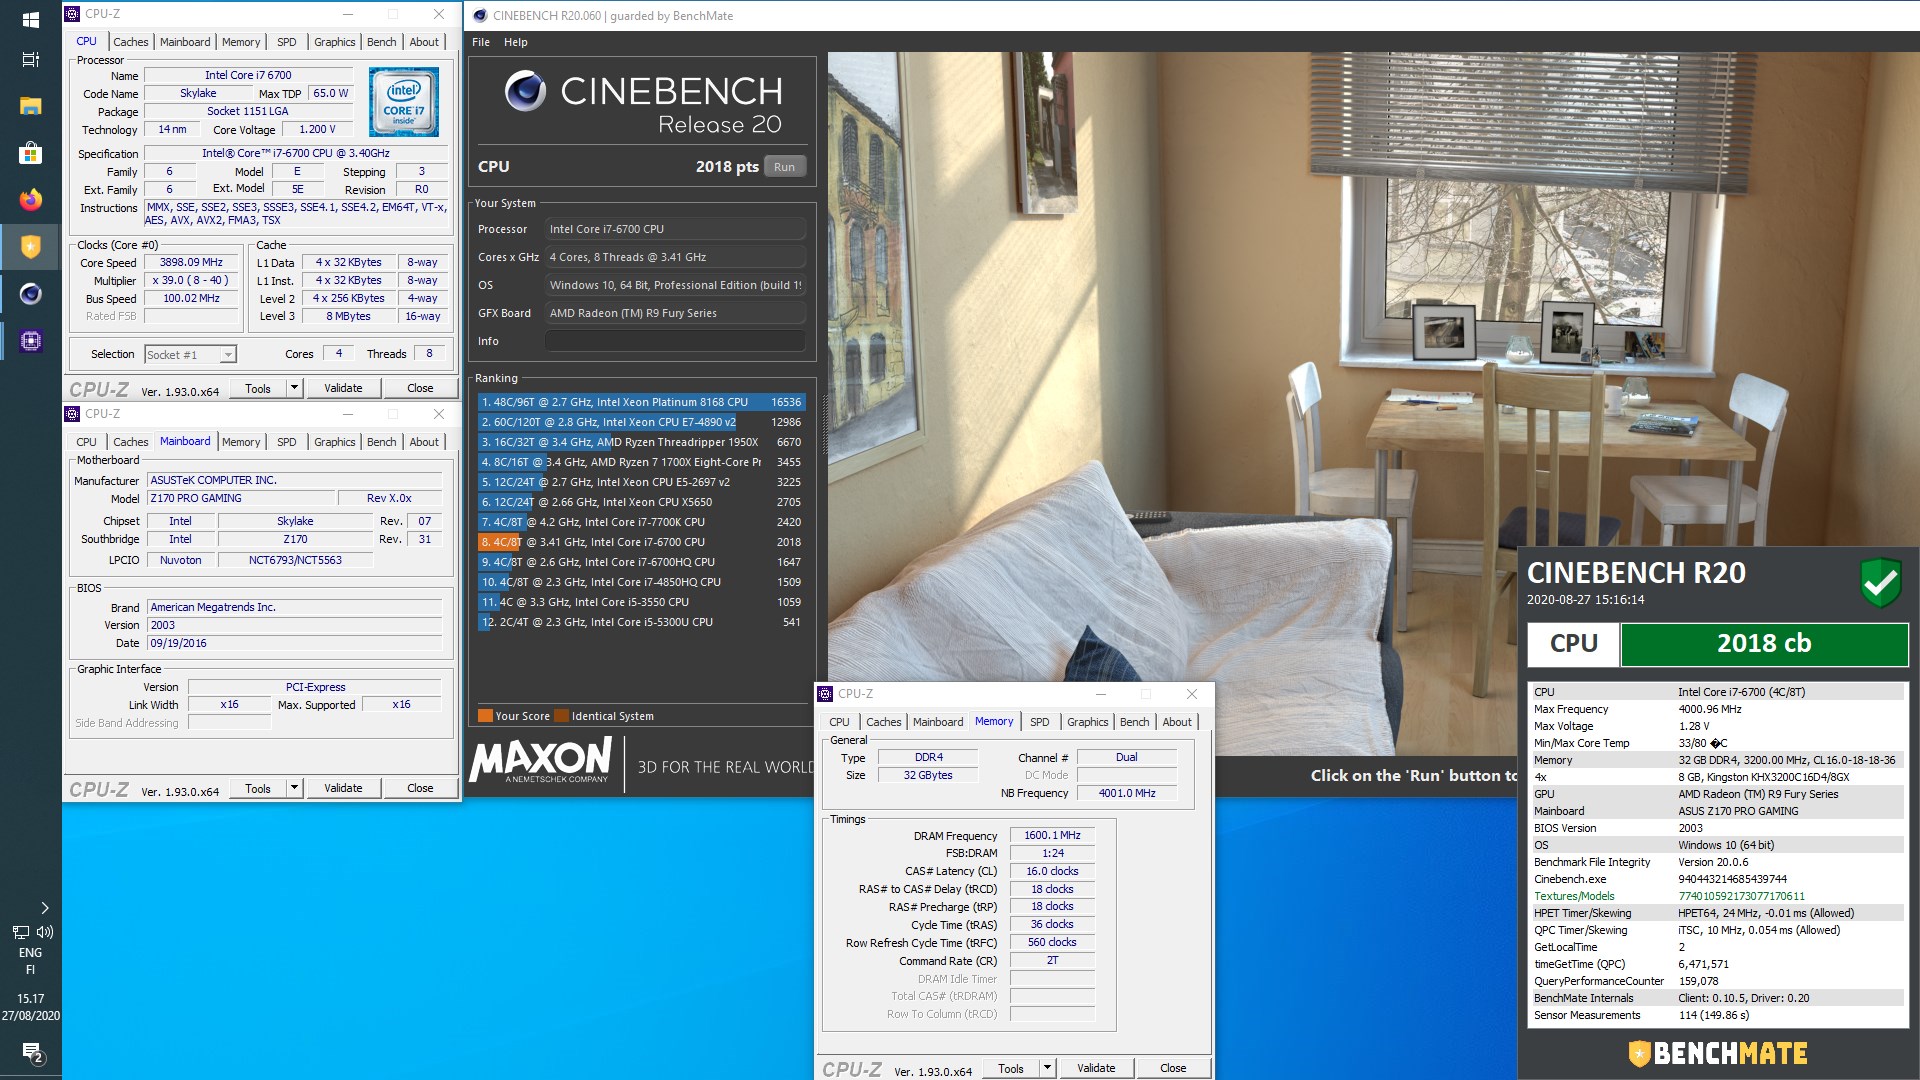This screenshot has width=1920, height=1080.
Task: Switch to Cinebench taskbar icon
Action: click(x=30, y=293)
